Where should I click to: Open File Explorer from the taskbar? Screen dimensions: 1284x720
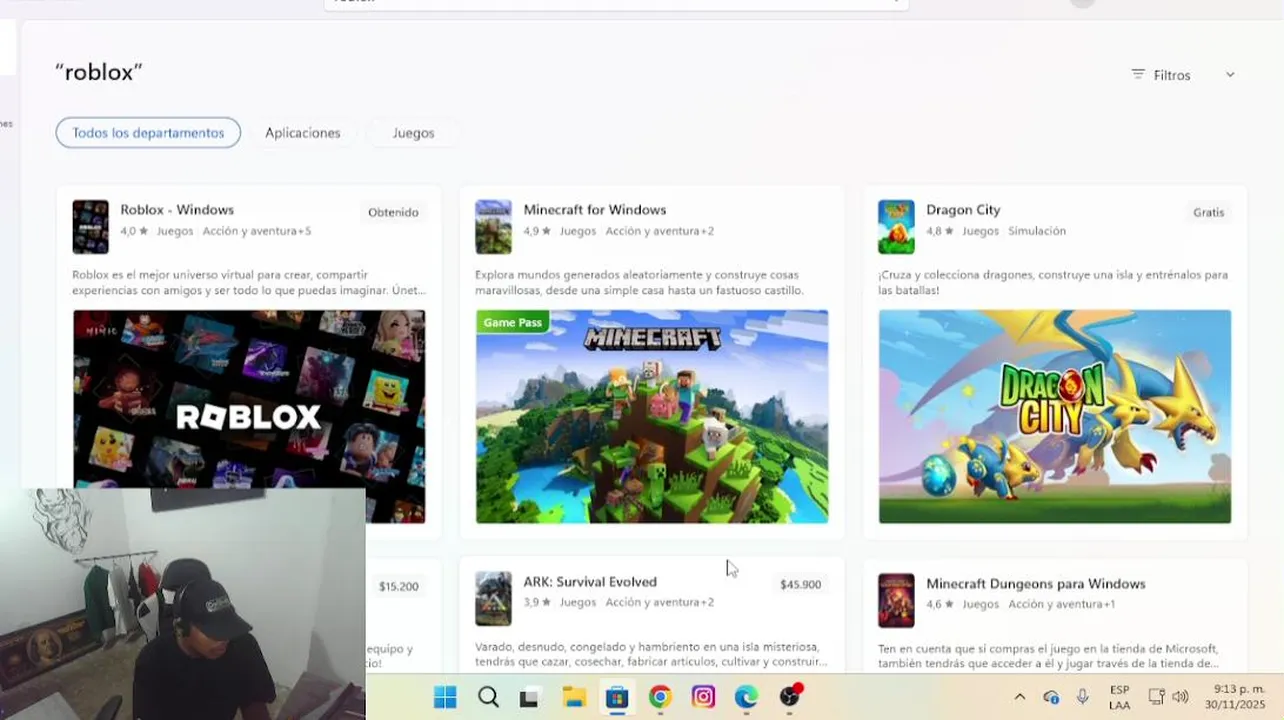pyautogui.click(x=573, y=697)
